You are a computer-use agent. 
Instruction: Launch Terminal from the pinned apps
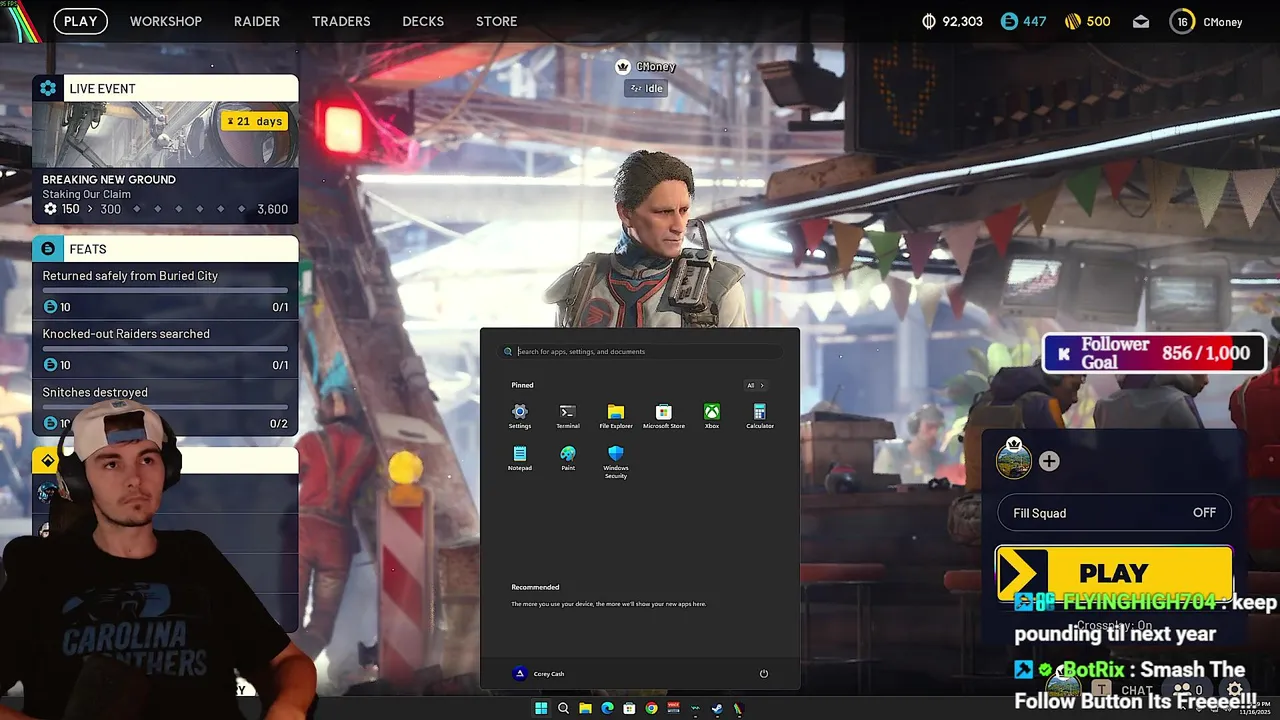(568, 416)
